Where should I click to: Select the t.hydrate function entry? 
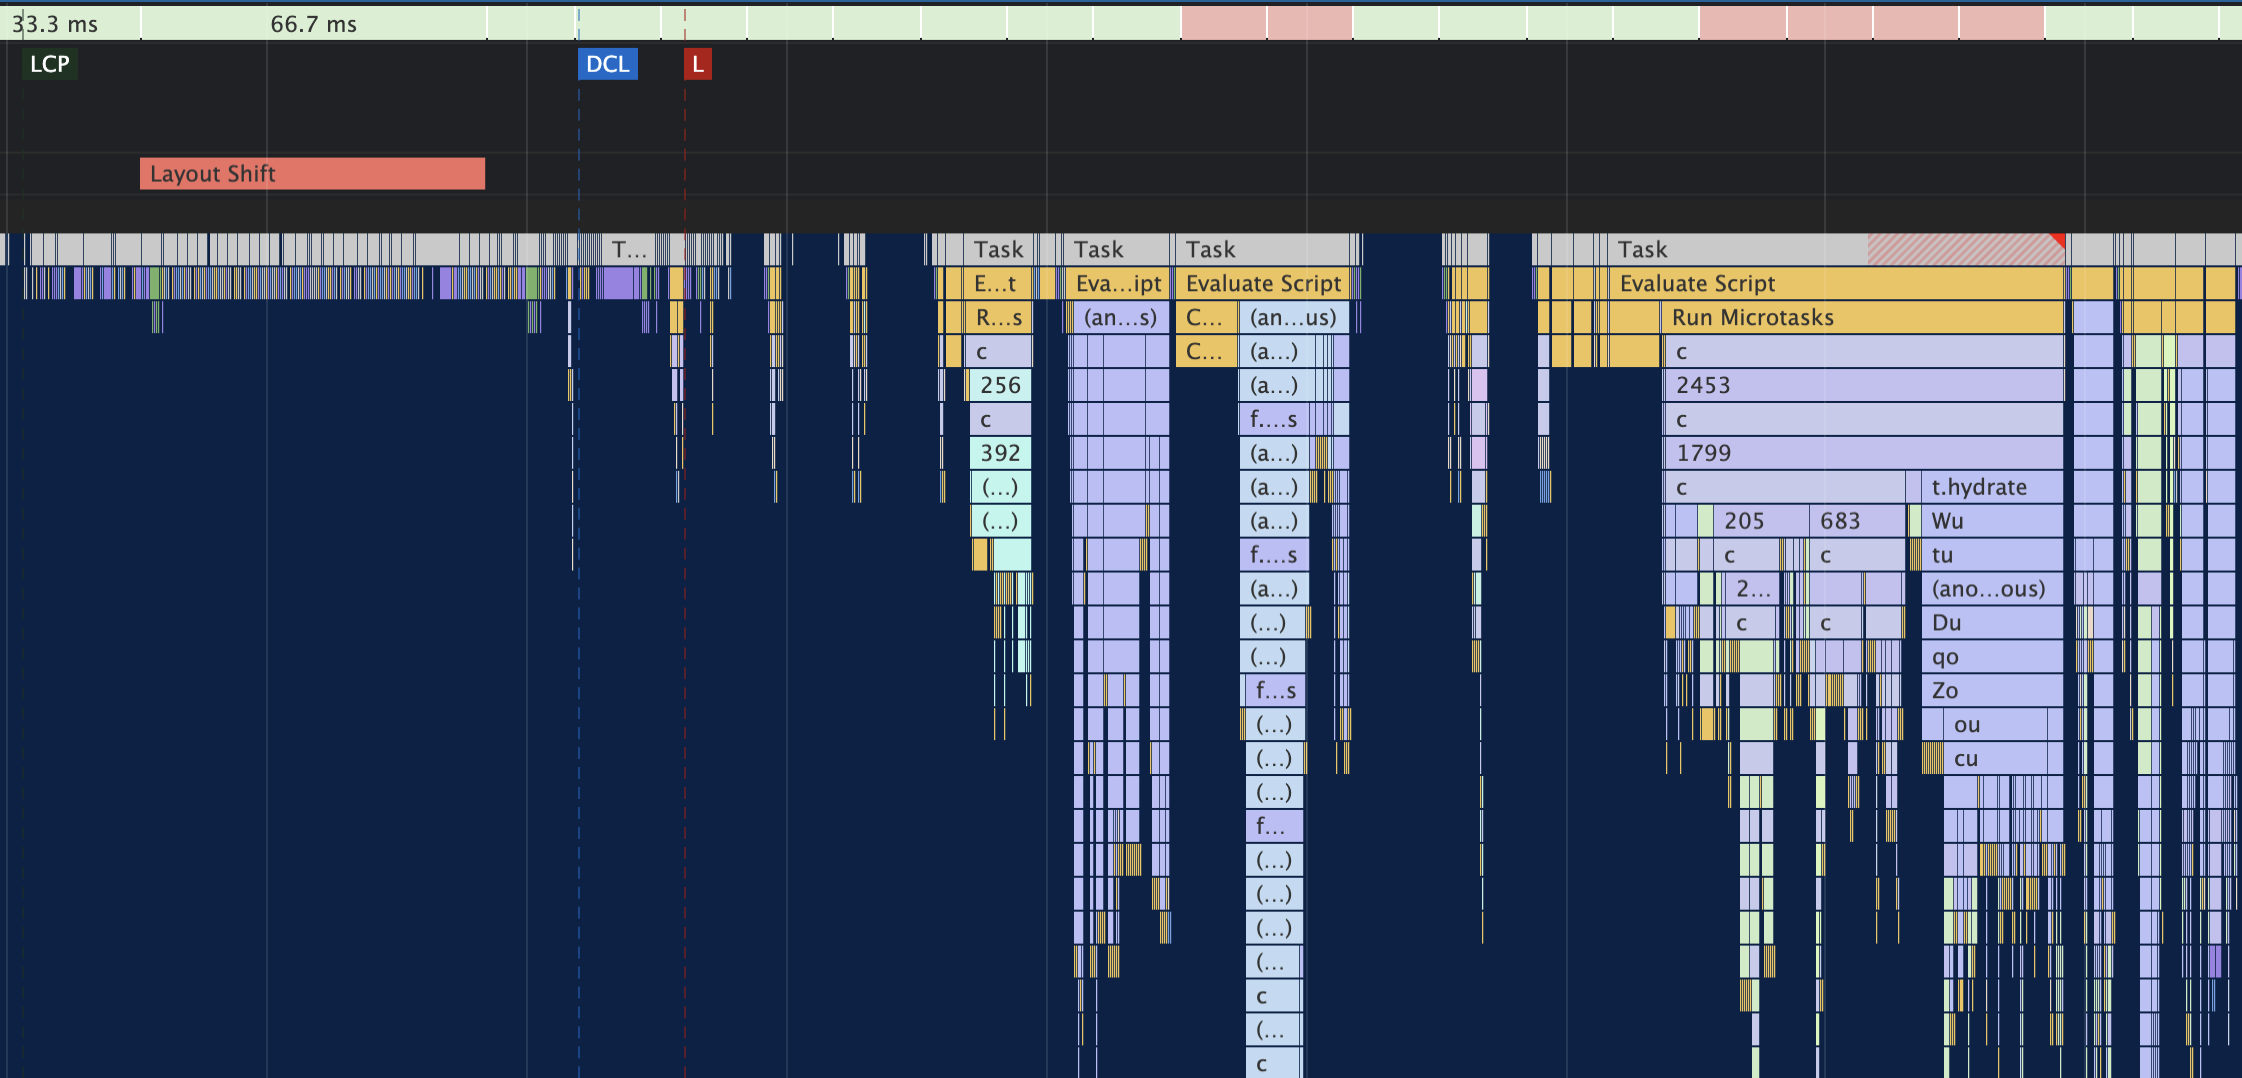click(1993, 487)
